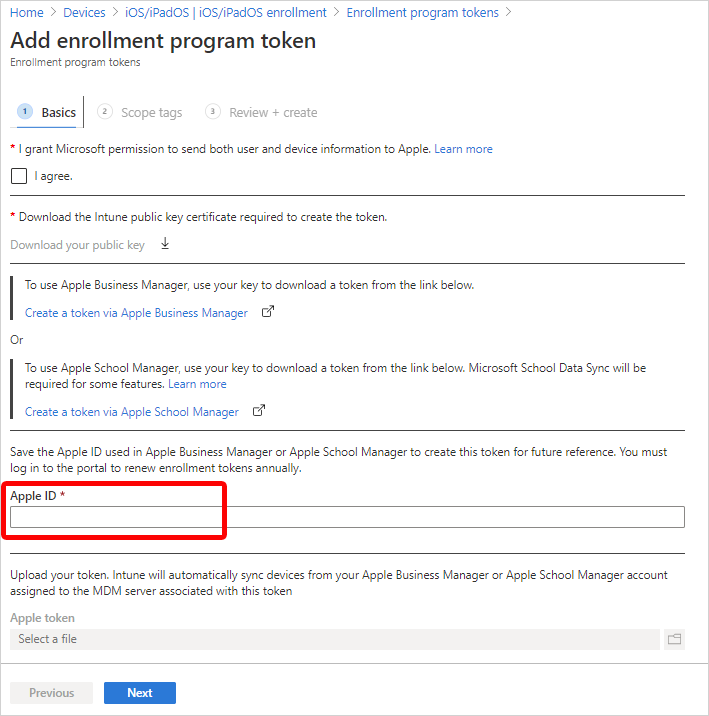709x716 pixels.
Task: Click external link icon beside Apple School Manager
Action: [x=259, y=411]
